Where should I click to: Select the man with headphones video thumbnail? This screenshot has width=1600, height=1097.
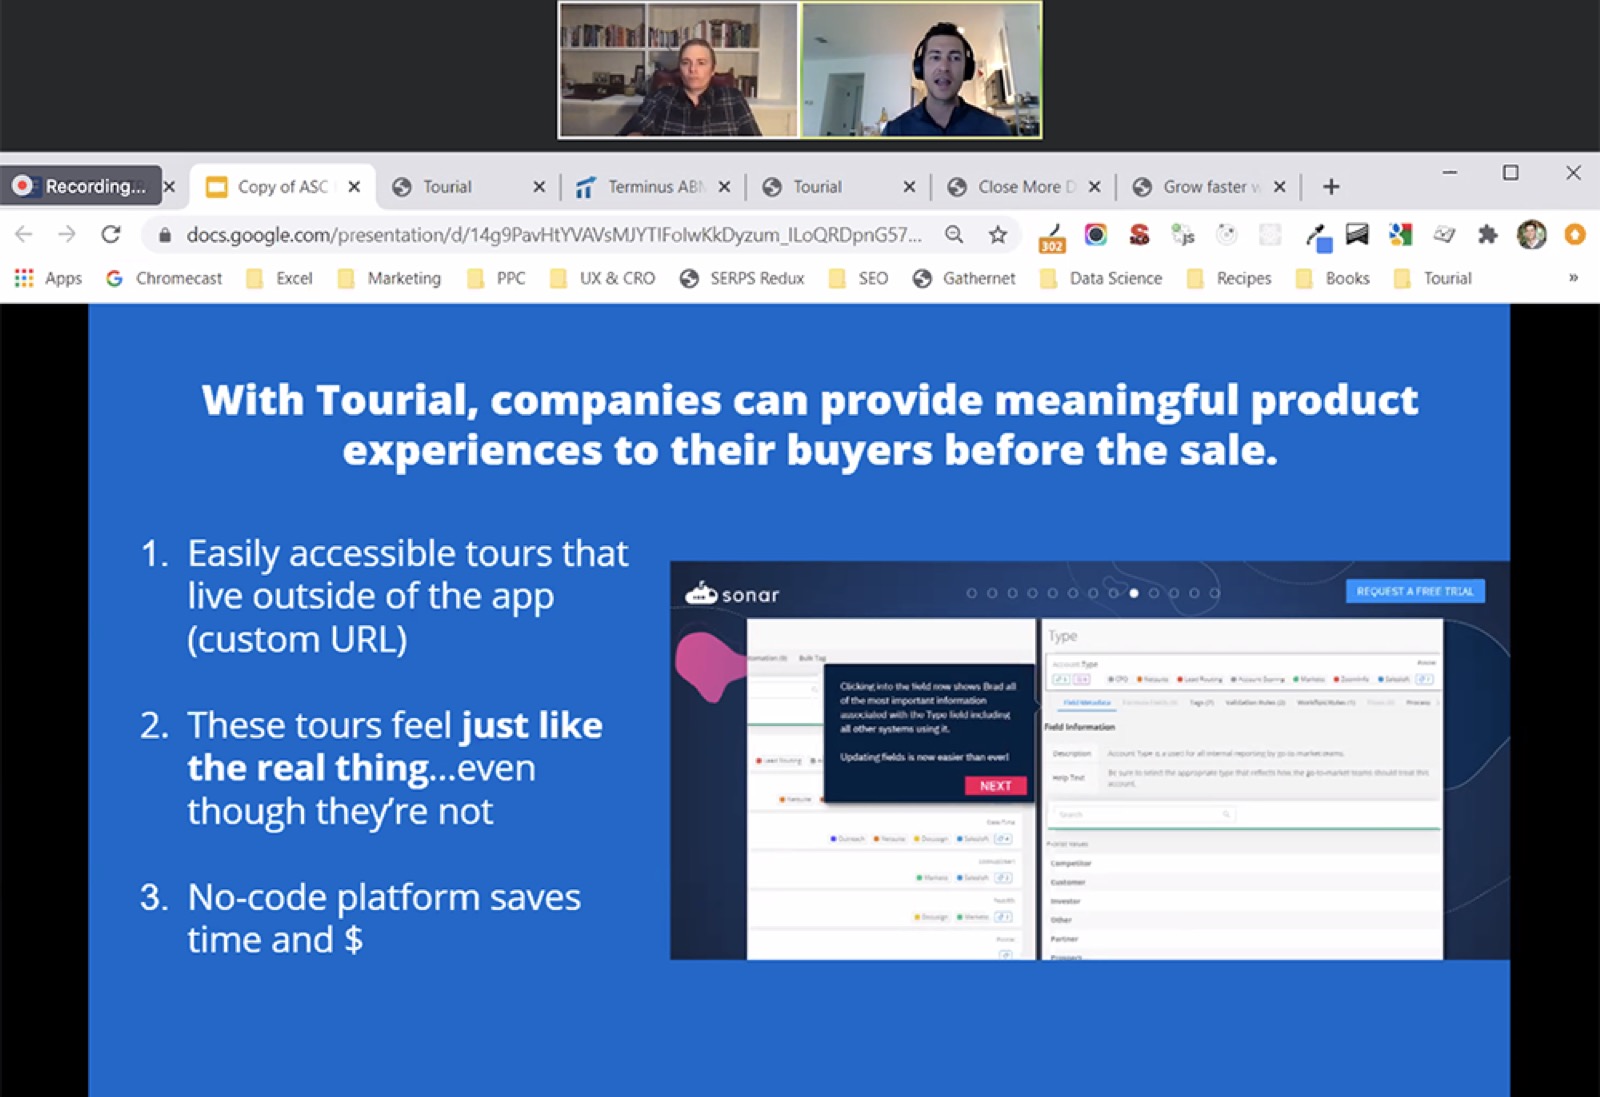coord(921,70)
